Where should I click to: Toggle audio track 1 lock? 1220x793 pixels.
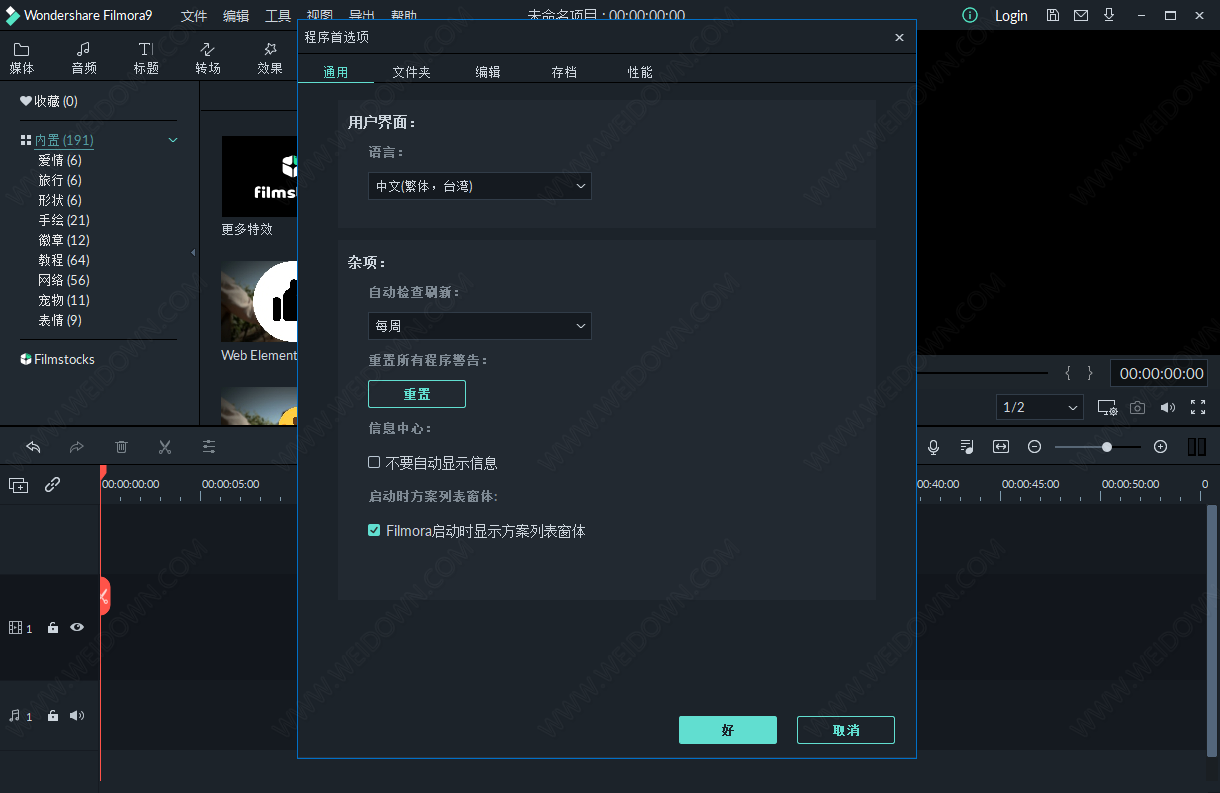[x=53, y=716]
